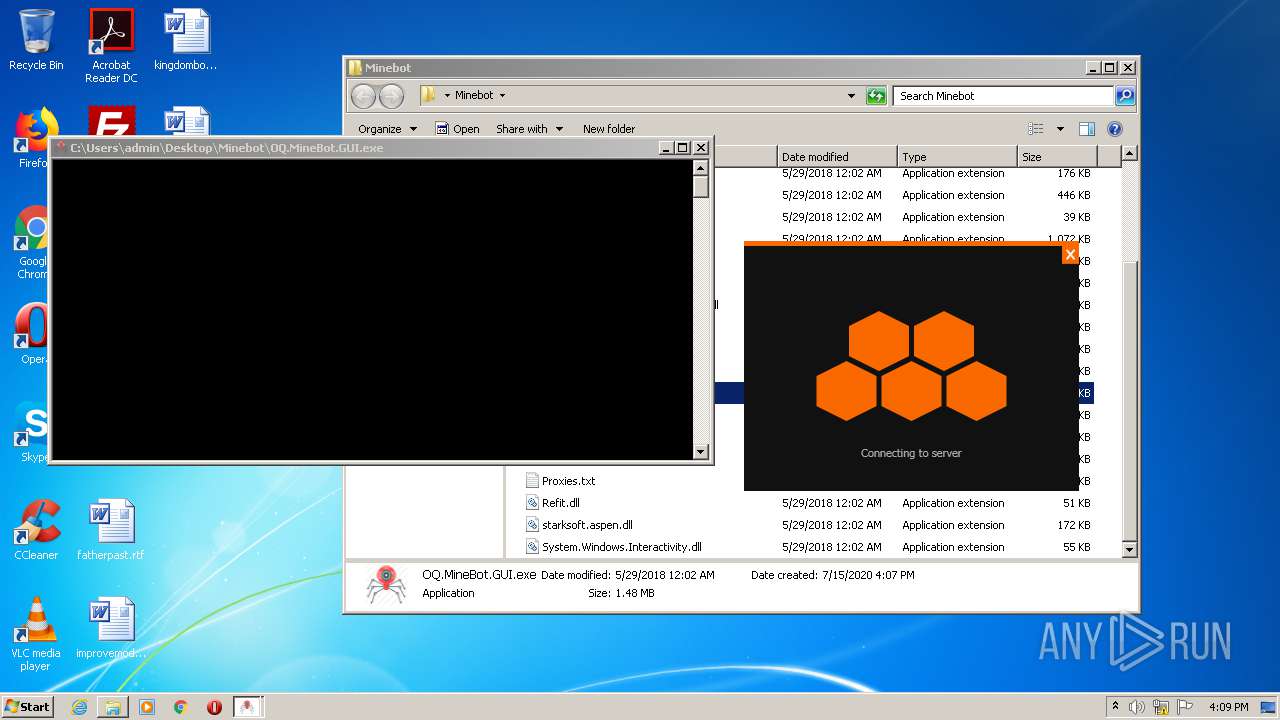Select VLC media player shortcut
Screen dimensions: 1280x720
click(36, 634)
